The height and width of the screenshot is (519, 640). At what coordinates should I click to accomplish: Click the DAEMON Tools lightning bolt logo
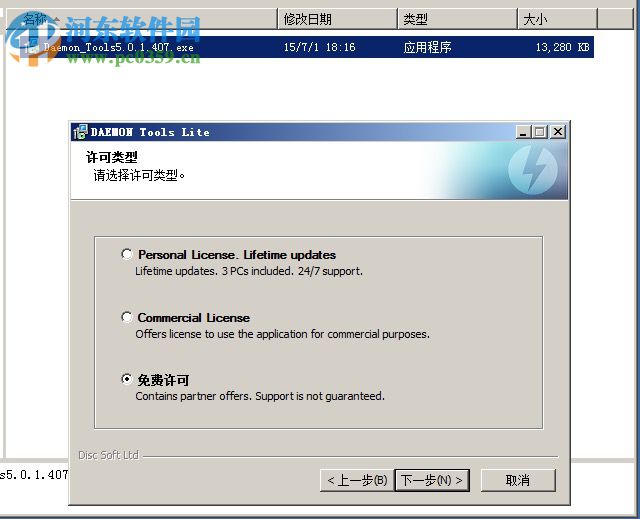coord(533,170)
